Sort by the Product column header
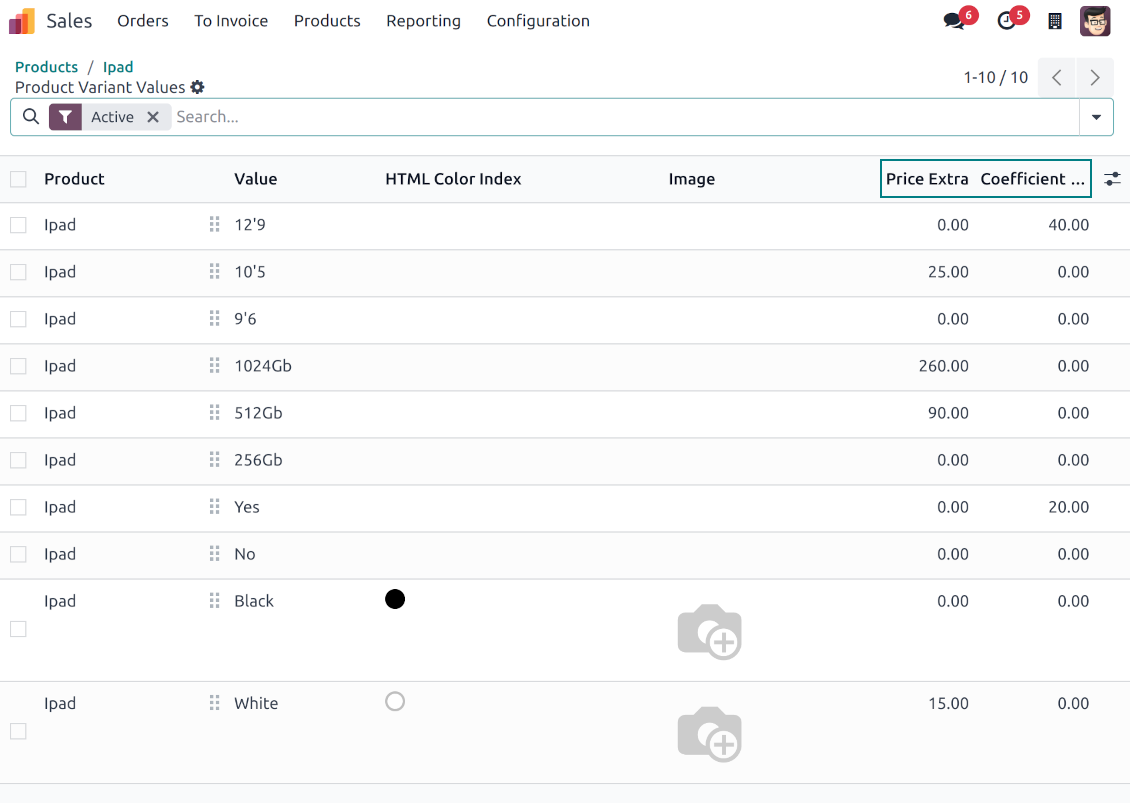This screenshot has height=803, width=1130. [74, 179]
